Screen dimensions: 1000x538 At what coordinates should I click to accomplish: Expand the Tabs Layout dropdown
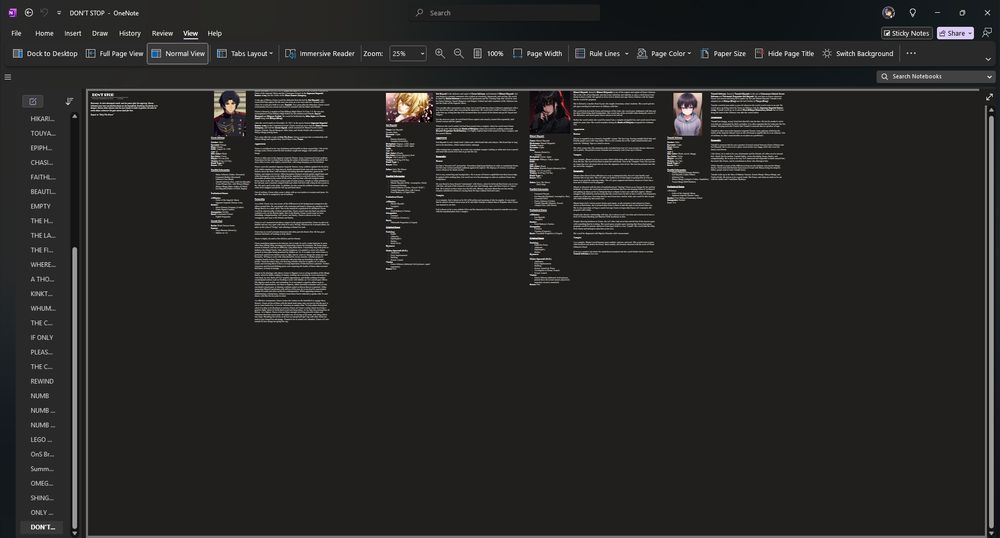245,54
